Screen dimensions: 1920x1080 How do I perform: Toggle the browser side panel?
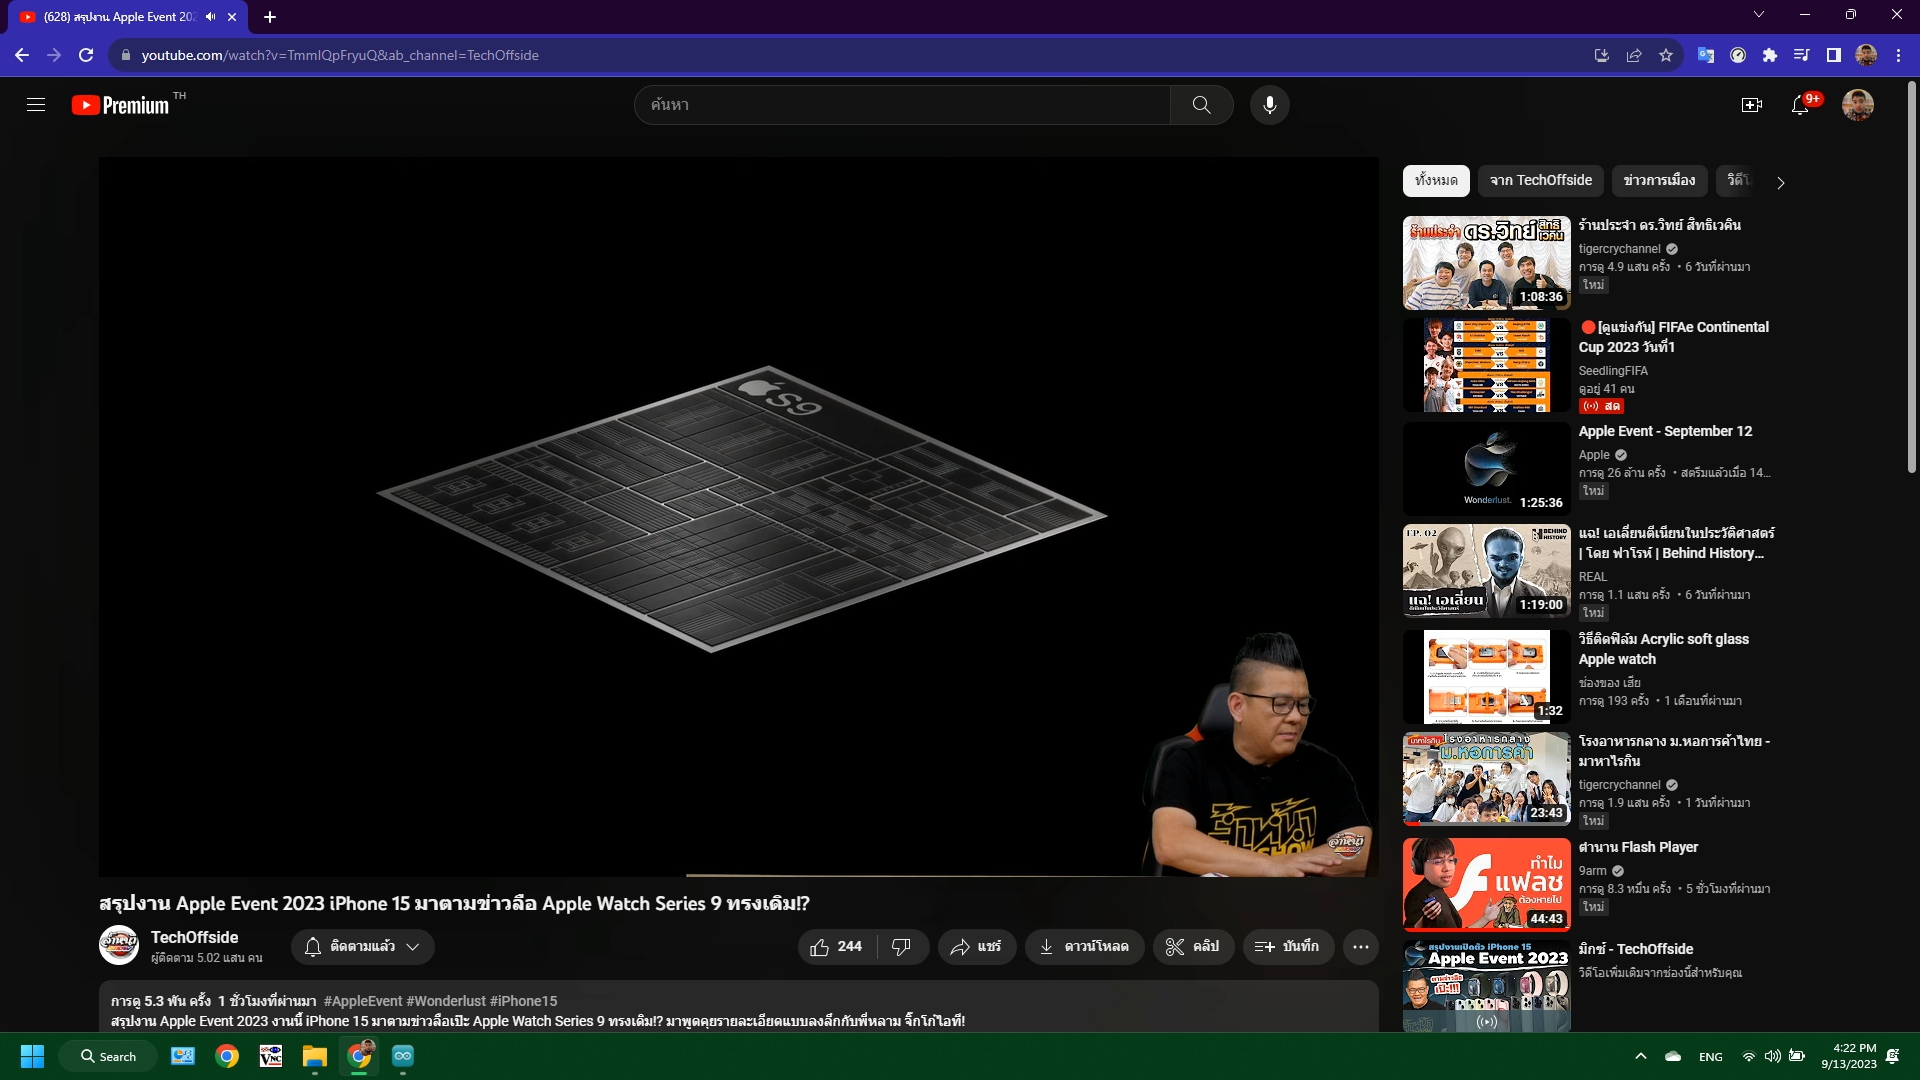tap(1833, 55)
